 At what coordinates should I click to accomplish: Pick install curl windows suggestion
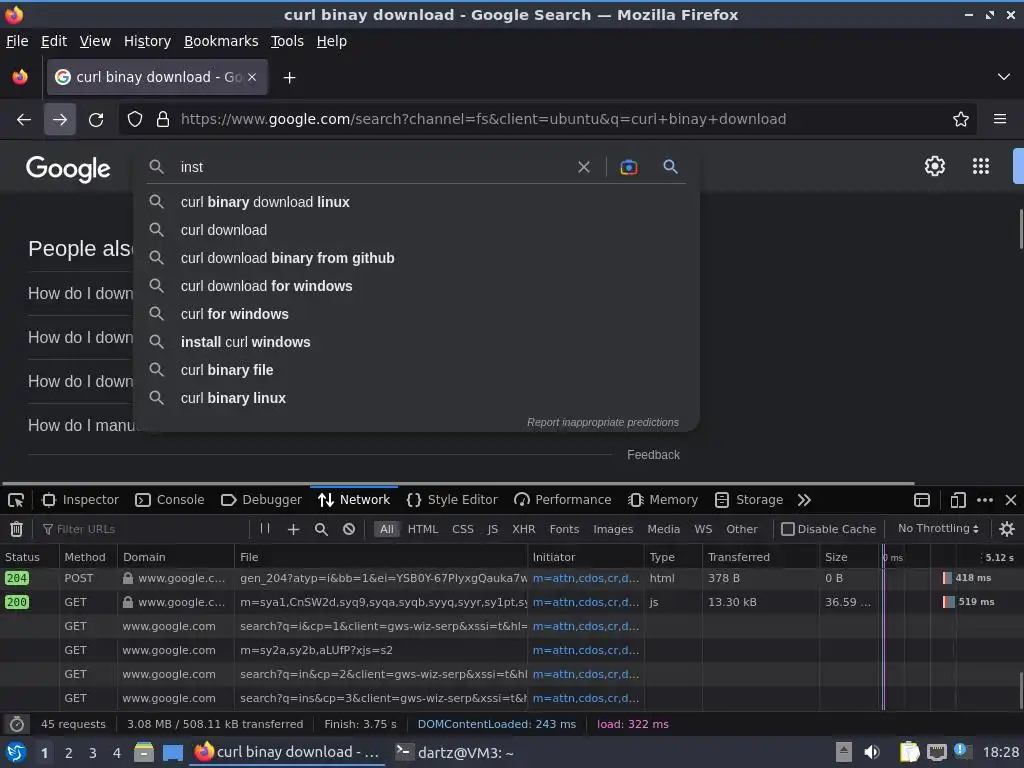[417, 343]
